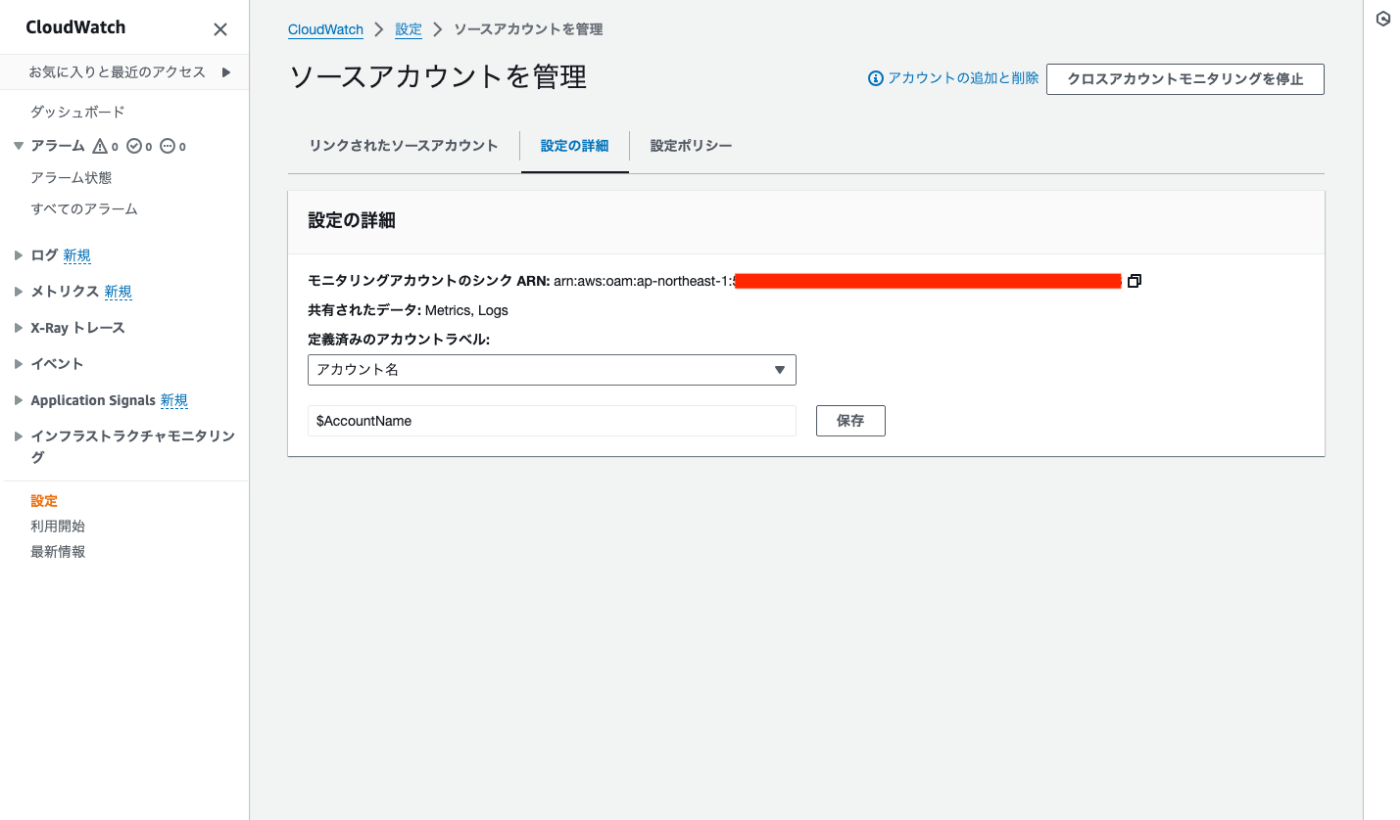The image size is (1400, 820).
Task: Click the $AccountName input field
Action: pyautogui.click(x=552, y=421)
